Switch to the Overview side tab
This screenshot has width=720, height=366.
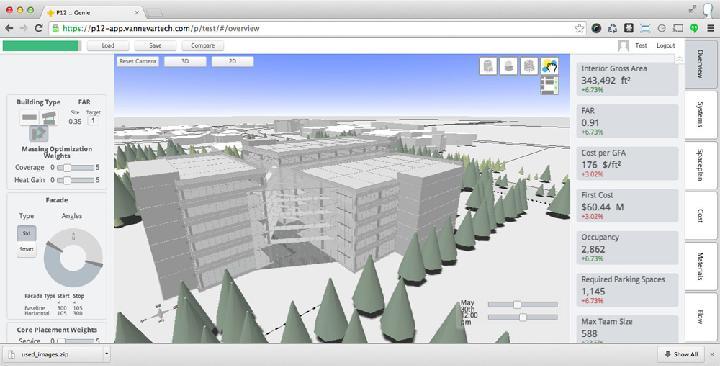701,64
